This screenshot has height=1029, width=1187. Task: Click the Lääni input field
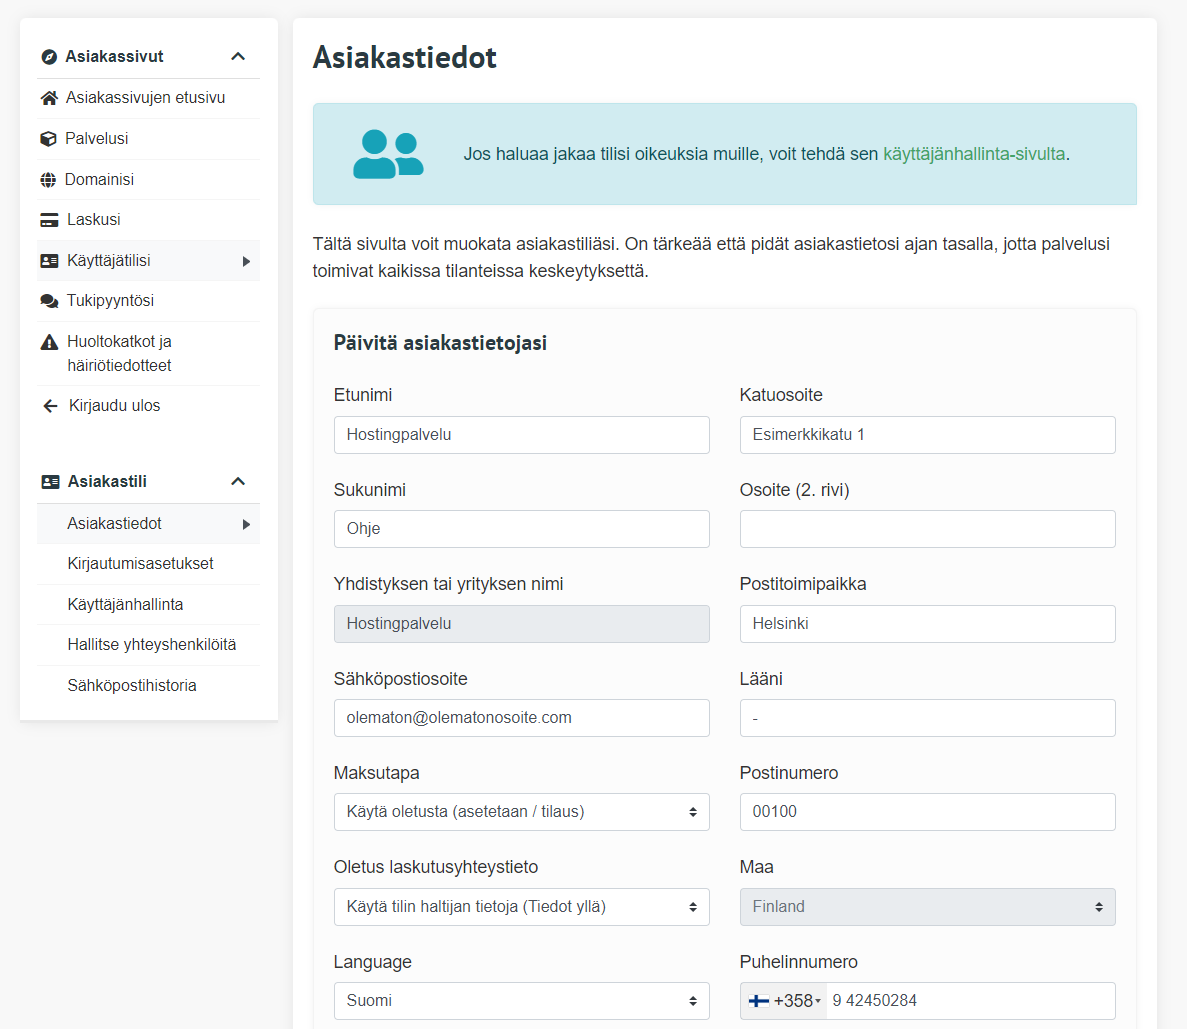click(x=927, y=718)
